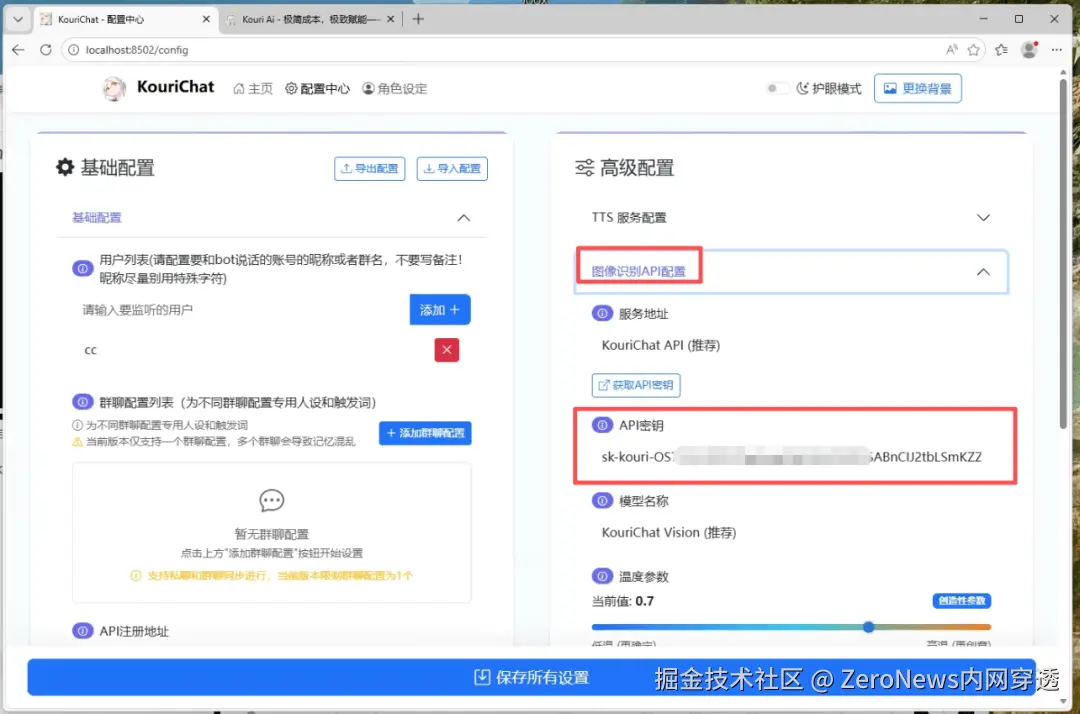Click info icon beside 模型名称
The height and width of the screenshot is (714, 1080).
[x=602, y=501]
